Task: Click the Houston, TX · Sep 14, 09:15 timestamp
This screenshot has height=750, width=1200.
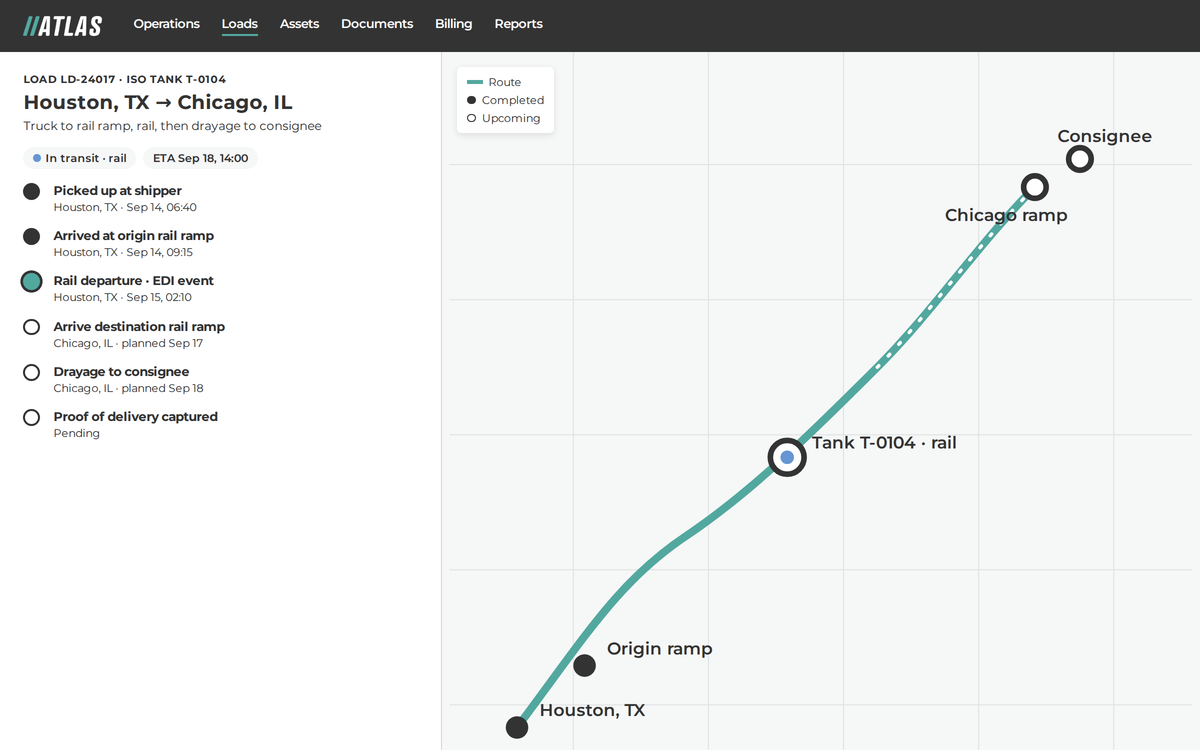Action: pos(123,253)
